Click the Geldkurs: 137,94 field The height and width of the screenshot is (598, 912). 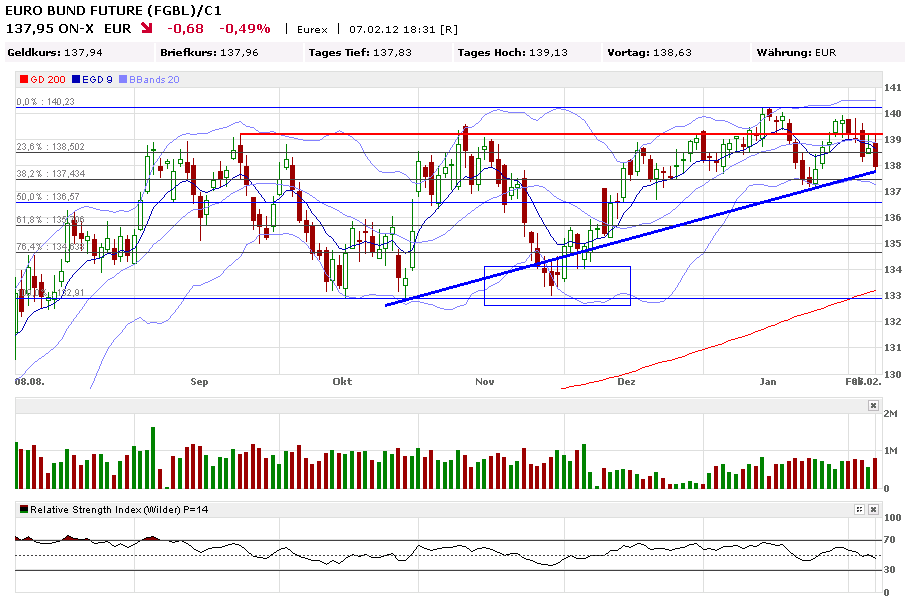tap(79, 52)
